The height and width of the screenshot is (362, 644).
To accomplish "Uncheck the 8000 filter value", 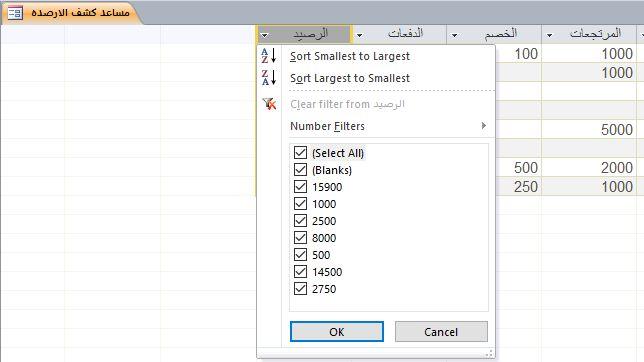I will pyautogui.click(x=300, y=237).
